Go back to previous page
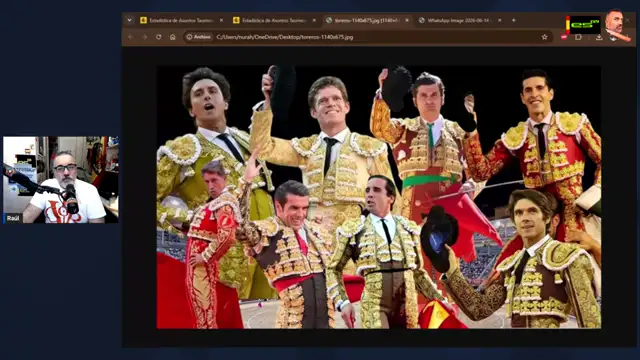The height and width of the screenshot is (360, 640). [131, 37]
